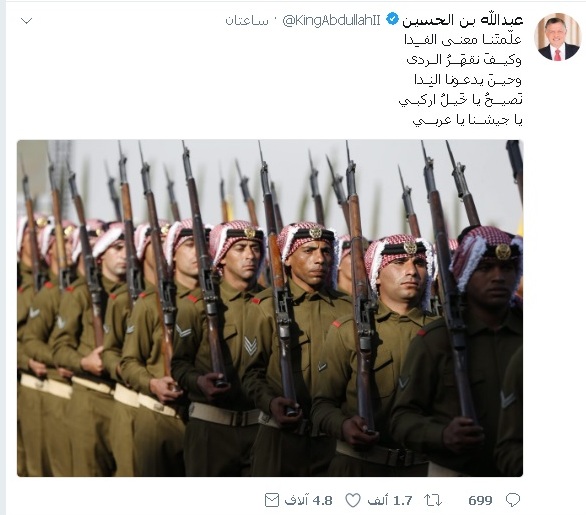This screenshot has width=586, height=515.
Task: Click the blue verified badge icon
Action: click(392, 19)
